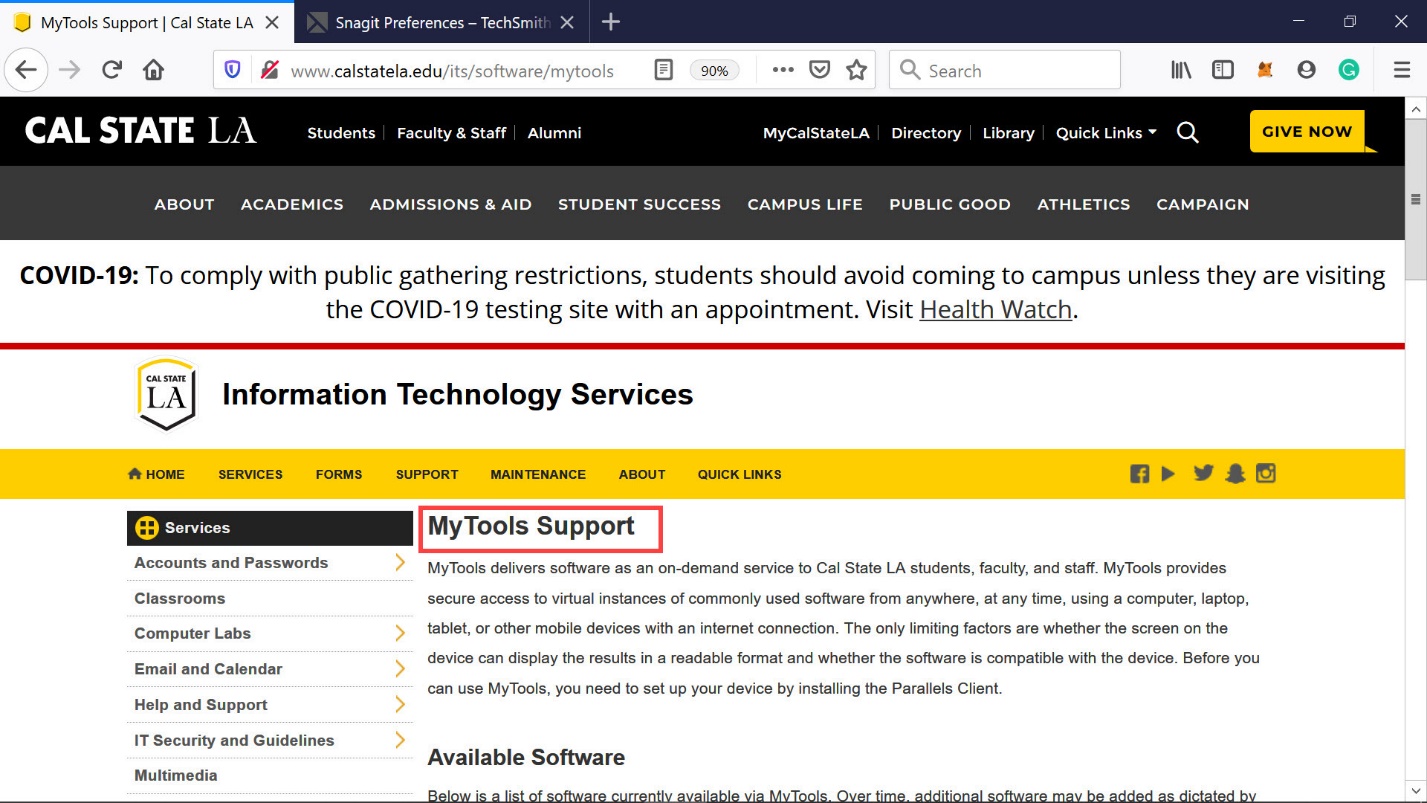Expand Accounts and Passwords submenu arrow
The width and height of the screenshot is (1427, 803).
point(400,563)
